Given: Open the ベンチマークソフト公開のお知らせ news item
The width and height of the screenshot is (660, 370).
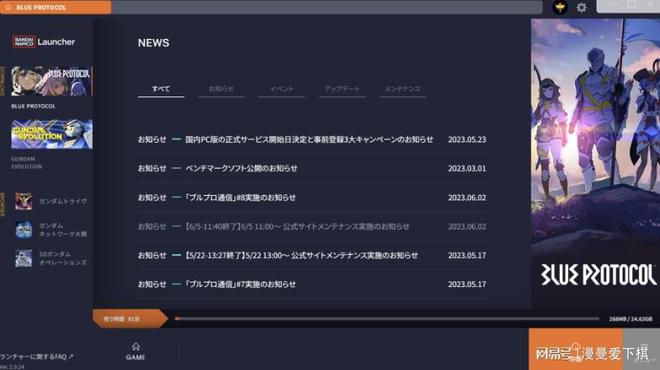Looking at the screenshot, I should pyautogui.click(x=312, y=168).
